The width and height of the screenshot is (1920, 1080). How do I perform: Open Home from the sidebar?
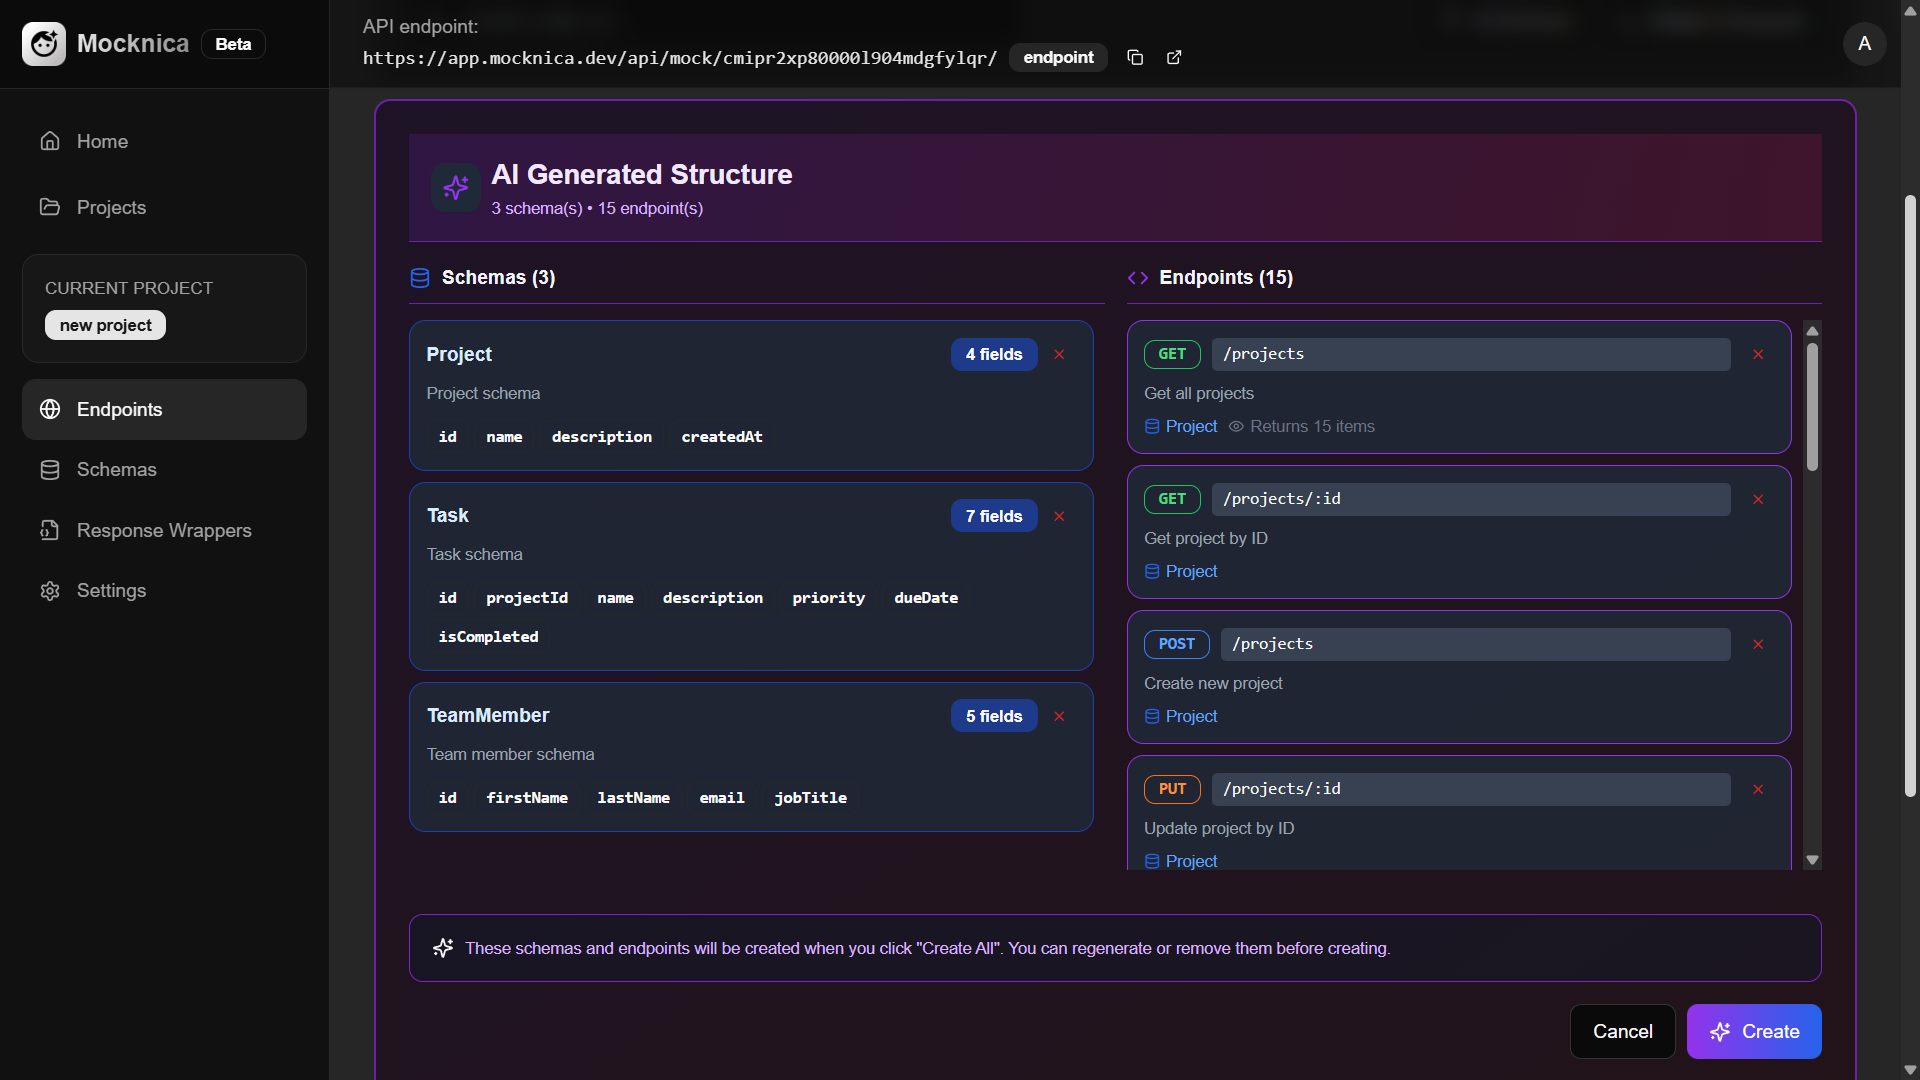[102, 141]
